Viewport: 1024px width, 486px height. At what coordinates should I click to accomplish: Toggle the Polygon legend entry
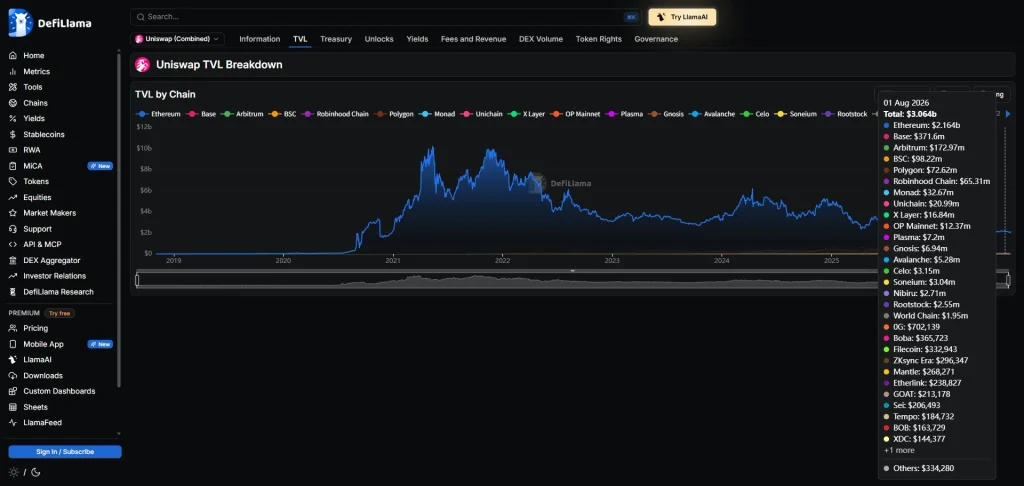394,114
